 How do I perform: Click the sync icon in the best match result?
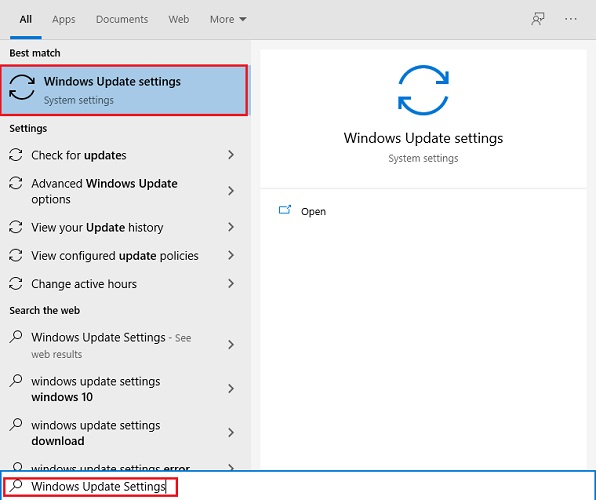tap(22, 87)
